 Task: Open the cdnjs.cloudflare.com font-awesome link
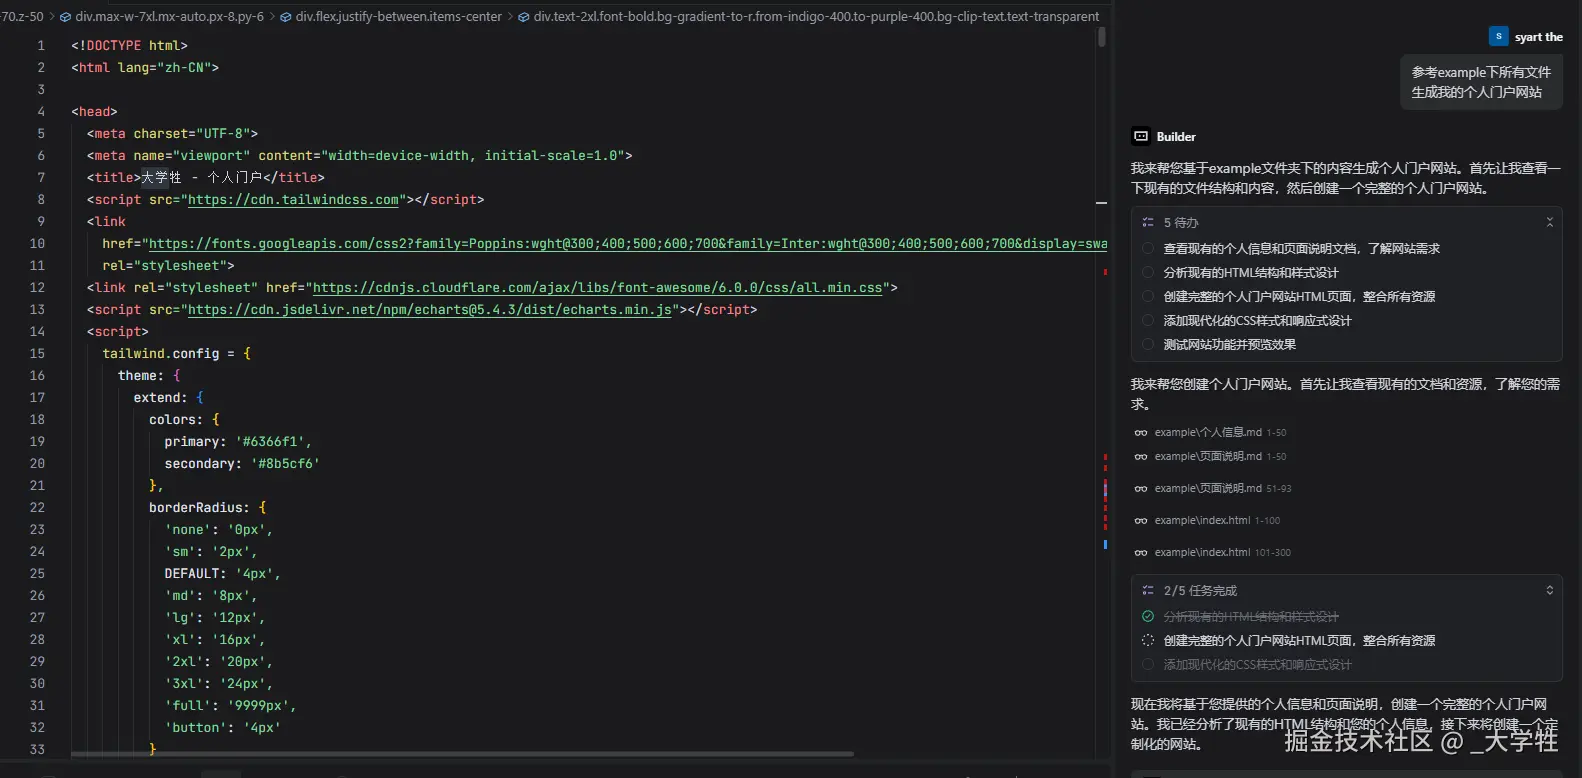[x=598, y=288]
